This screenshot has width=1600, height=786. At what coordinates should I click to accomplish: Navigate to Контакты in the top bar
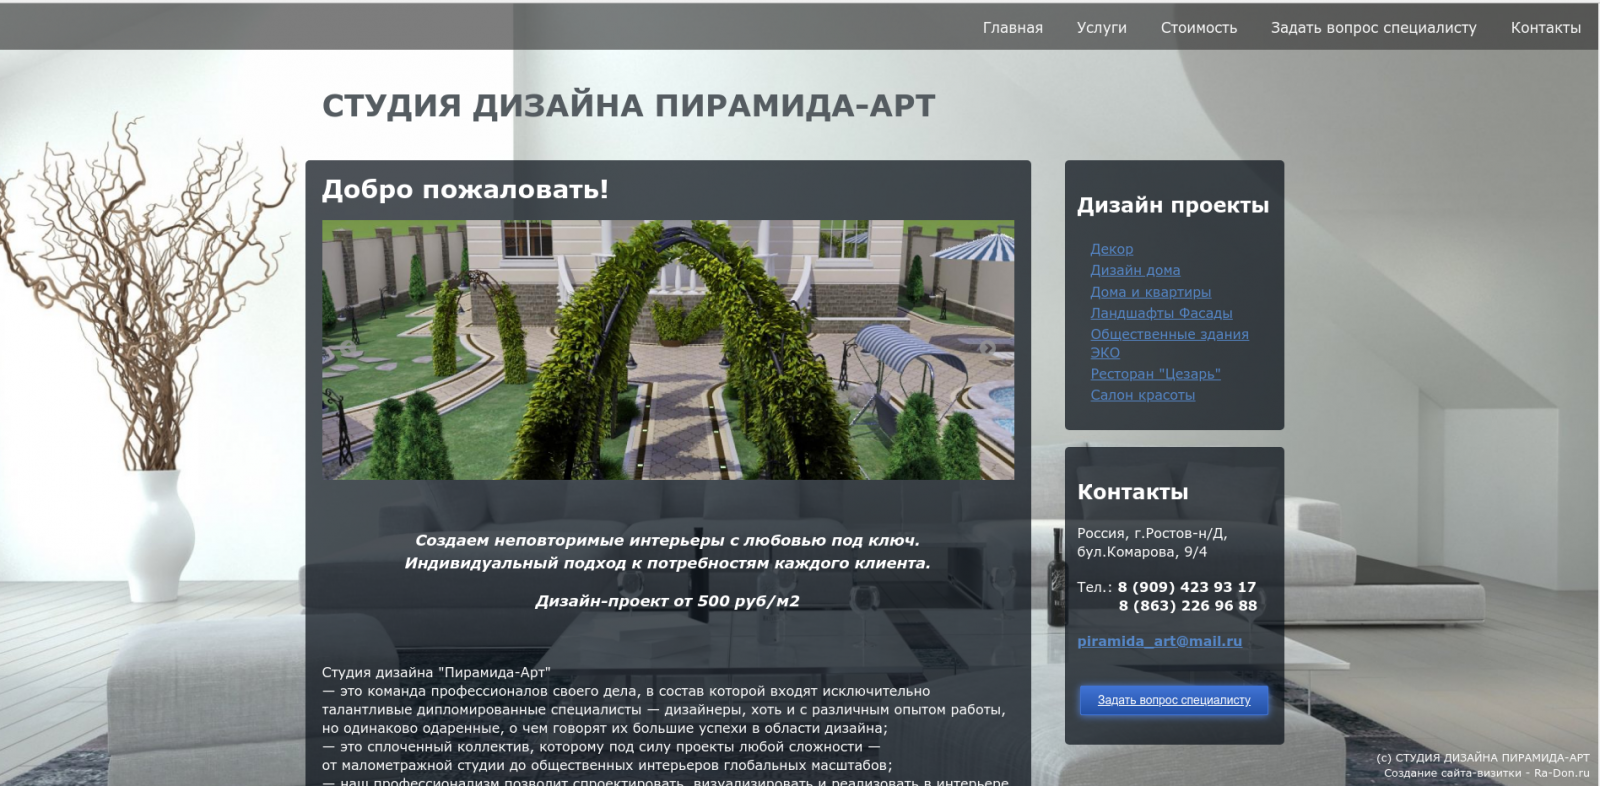click(1545, 28)
